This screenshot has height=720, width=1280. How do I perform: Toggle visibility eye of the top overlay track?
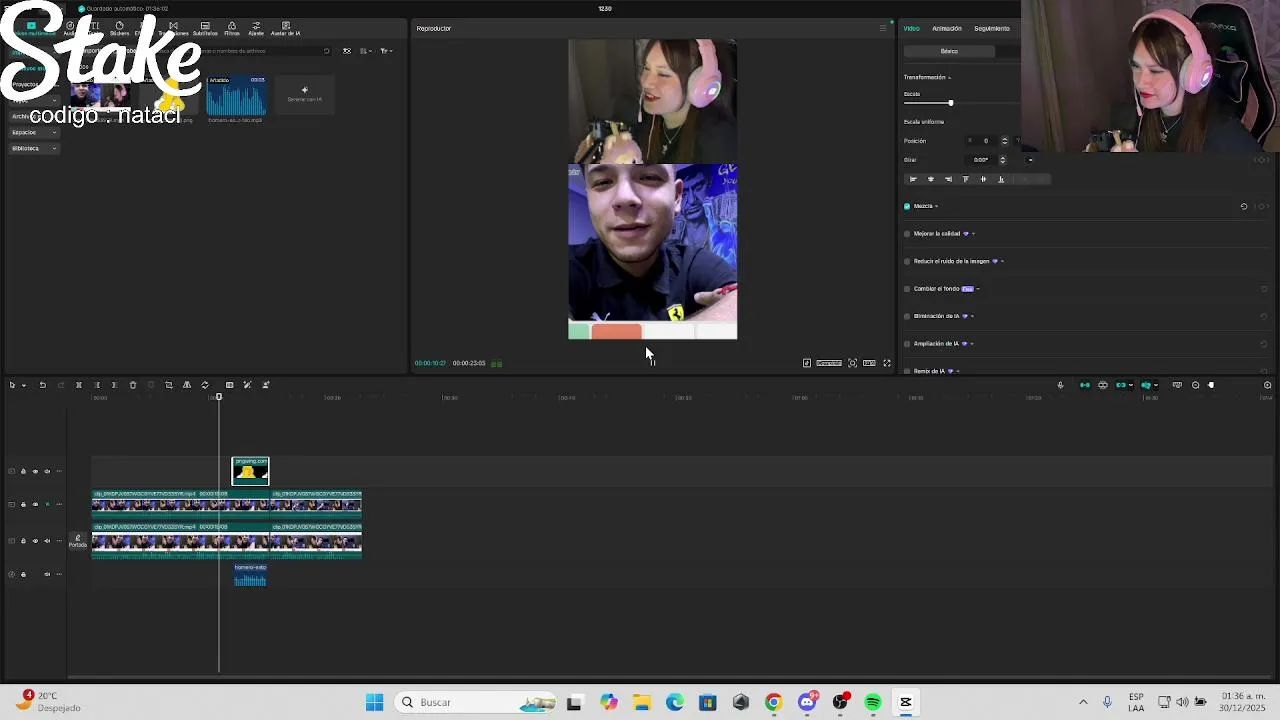click(x=35, y=471)
